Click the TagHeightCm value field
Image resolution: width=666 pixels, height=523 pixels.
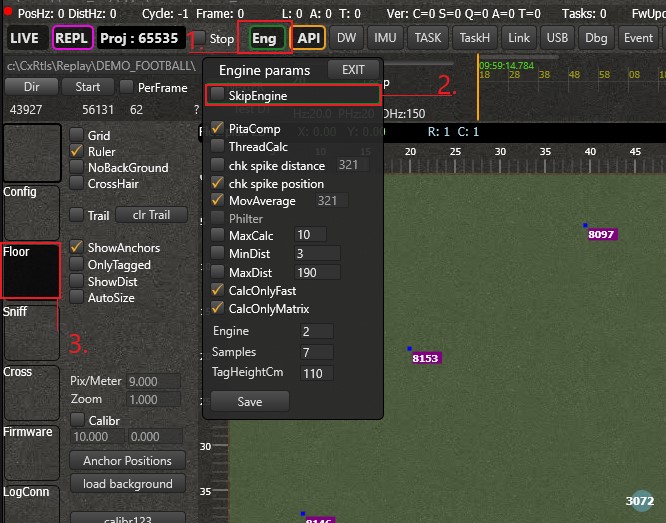[317, 373]
